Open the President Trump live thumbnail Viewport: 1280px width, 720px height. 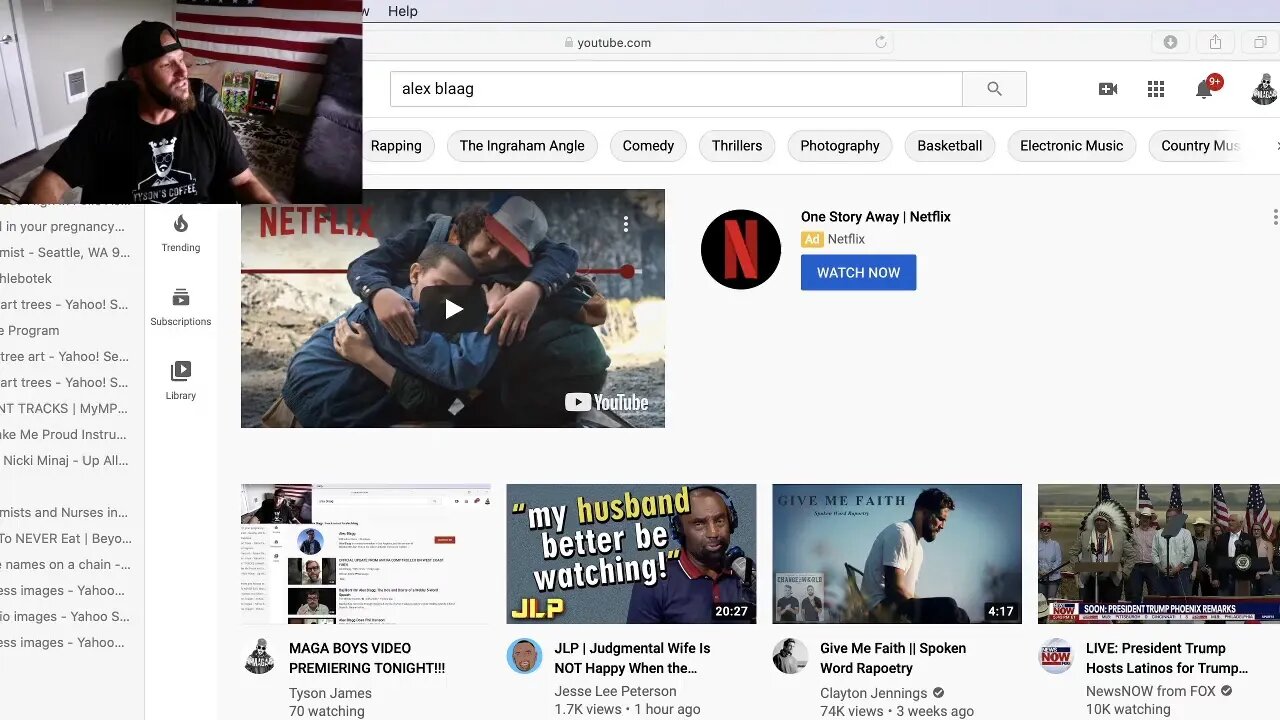(1159, 553)
